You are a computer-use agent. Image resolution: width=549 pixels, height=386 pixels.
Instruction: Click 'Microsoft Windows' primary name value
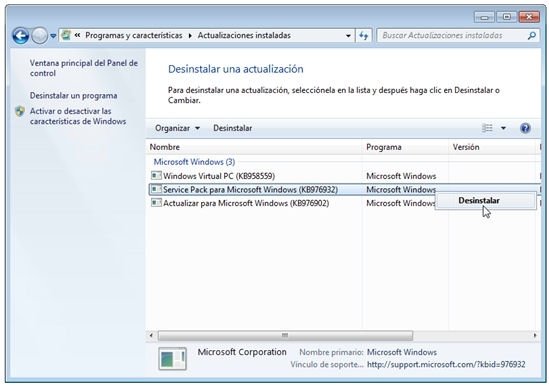tap(402, 352)
